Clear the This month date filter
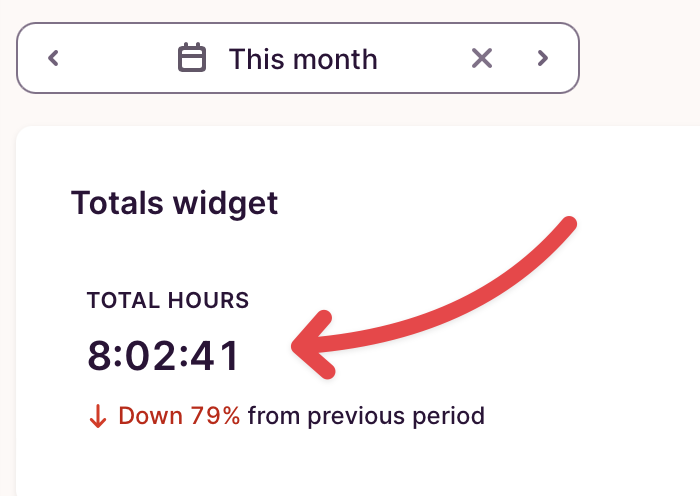This screenshot has width=700, height=496. point(482,58)
